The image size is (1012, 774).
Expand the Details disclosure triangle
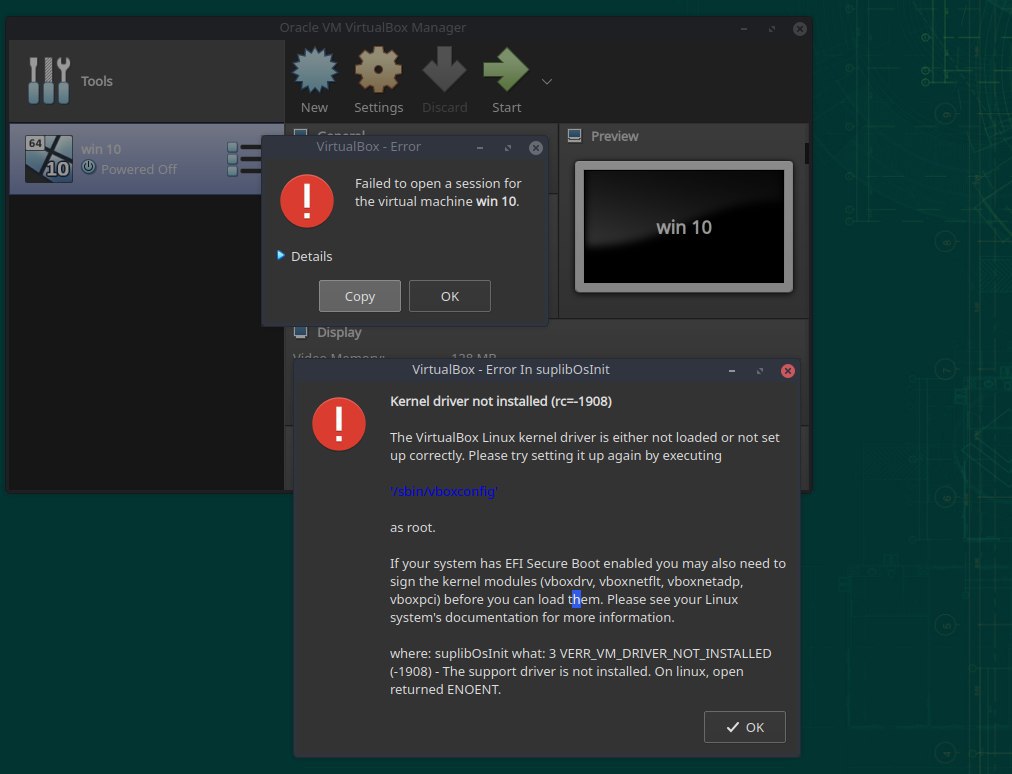click(x=281, y=256)
